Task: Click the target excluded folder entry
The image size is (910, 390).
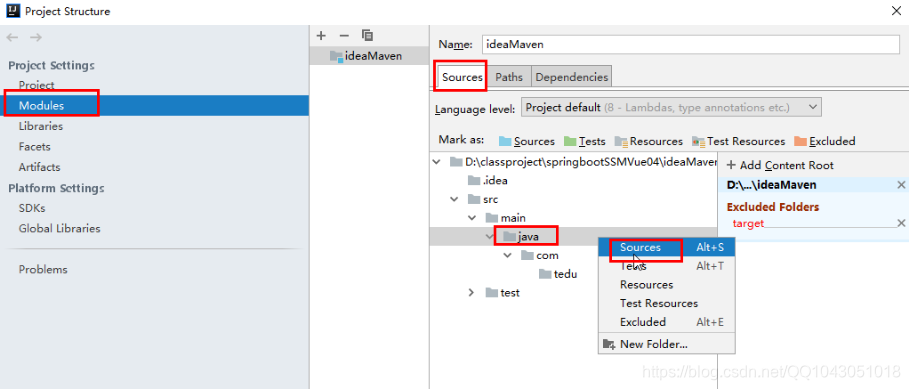Action: 748,223
